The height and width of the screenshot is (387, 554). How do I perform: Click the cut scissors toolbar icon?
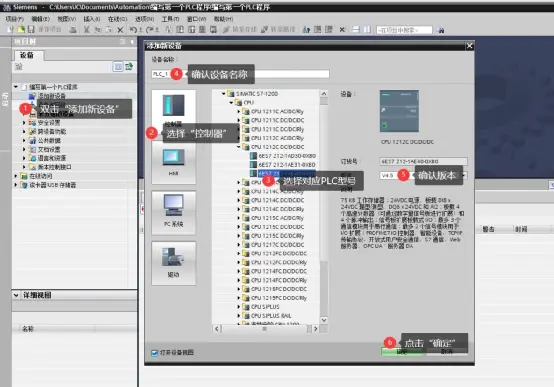87,30
